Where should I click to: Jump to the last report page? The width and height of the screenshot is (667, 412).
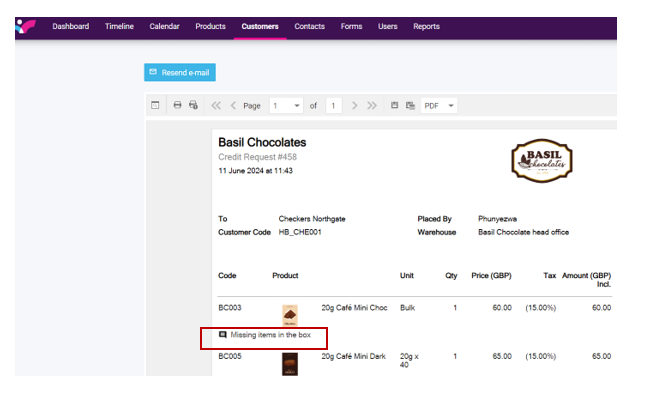point(371,105)
